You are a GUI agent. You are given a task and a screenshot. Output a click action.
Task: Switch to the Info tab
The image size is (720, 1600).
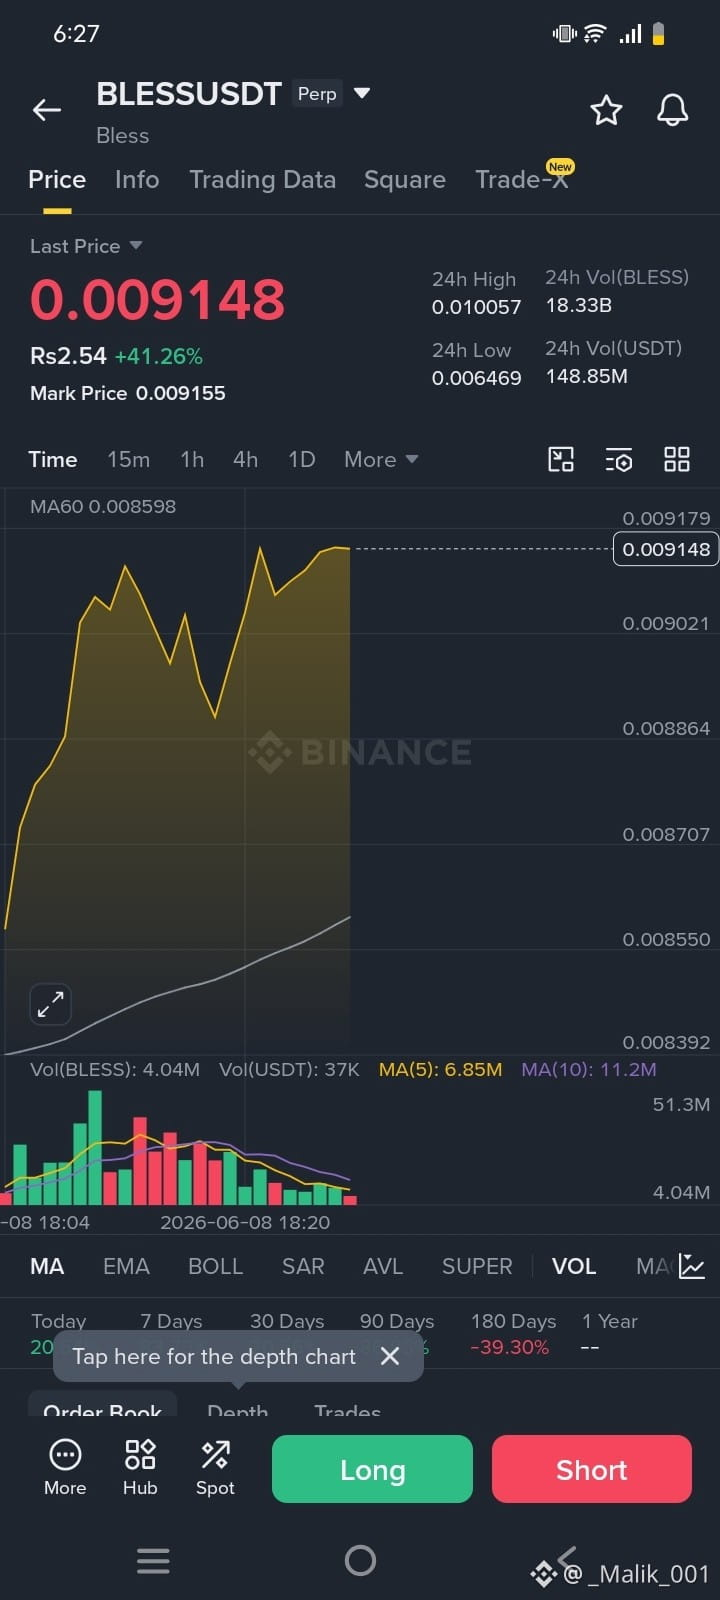(x=137, y=179)
